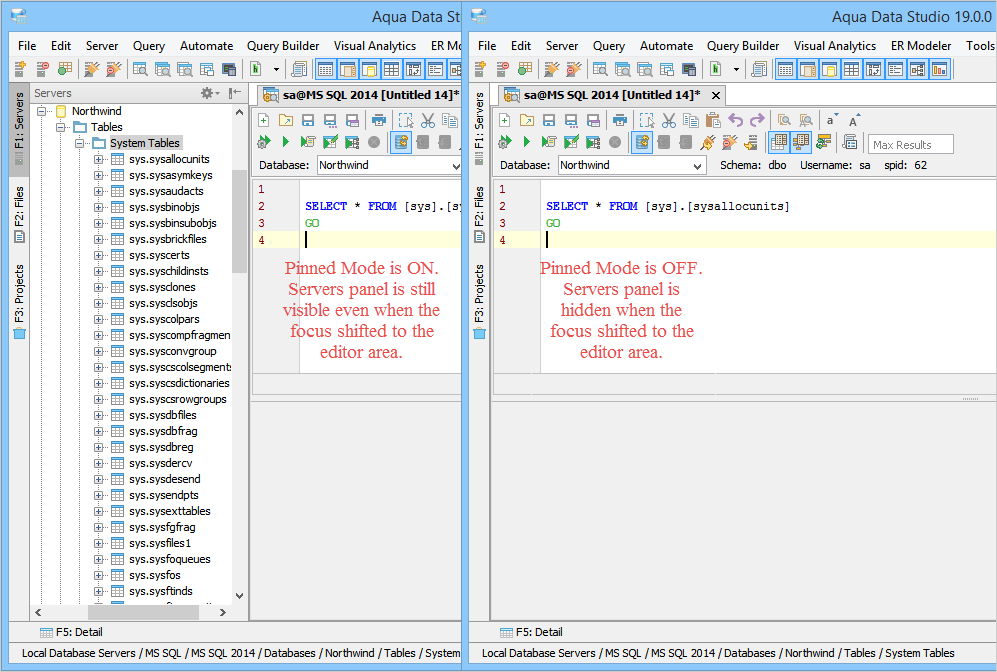Image resolution: width=997 pixels, height=672 pixels.
Task: Click the Max Results input field
Action: [x=911, y=144]
